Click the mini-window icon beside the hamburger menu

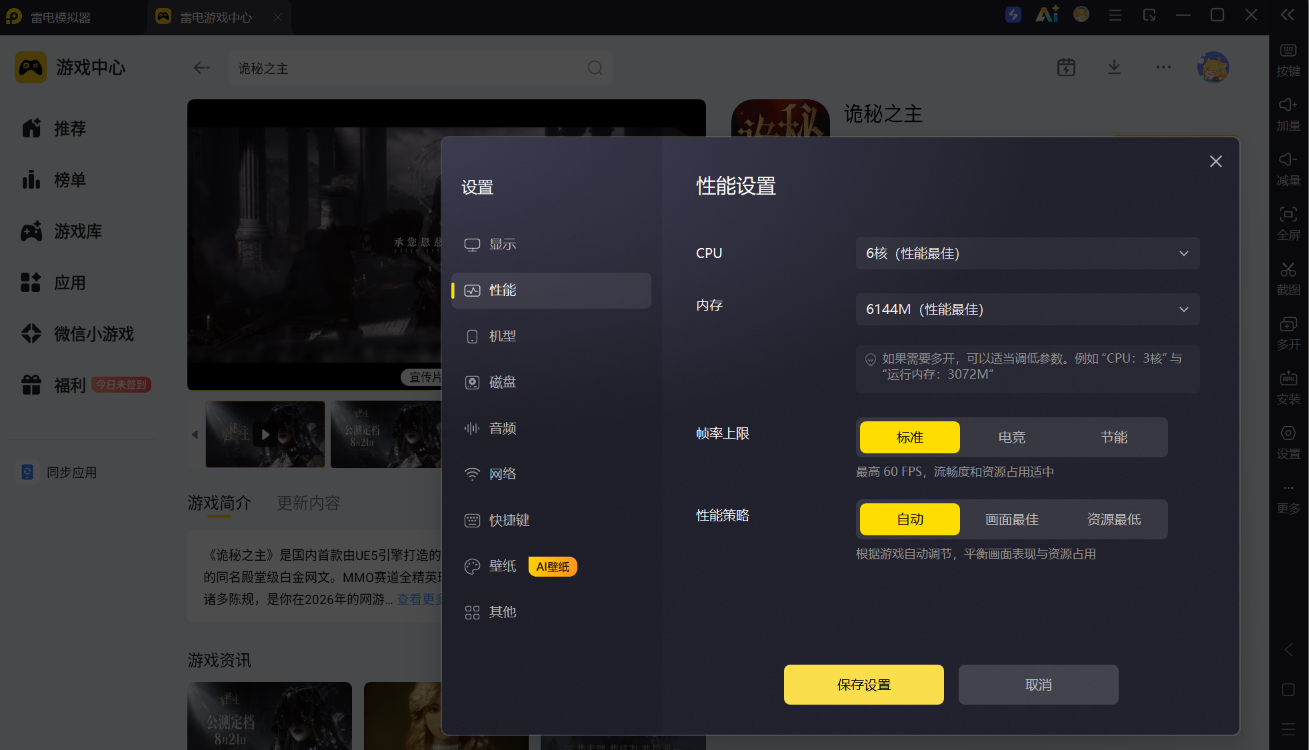click(x=1150, y=15)
